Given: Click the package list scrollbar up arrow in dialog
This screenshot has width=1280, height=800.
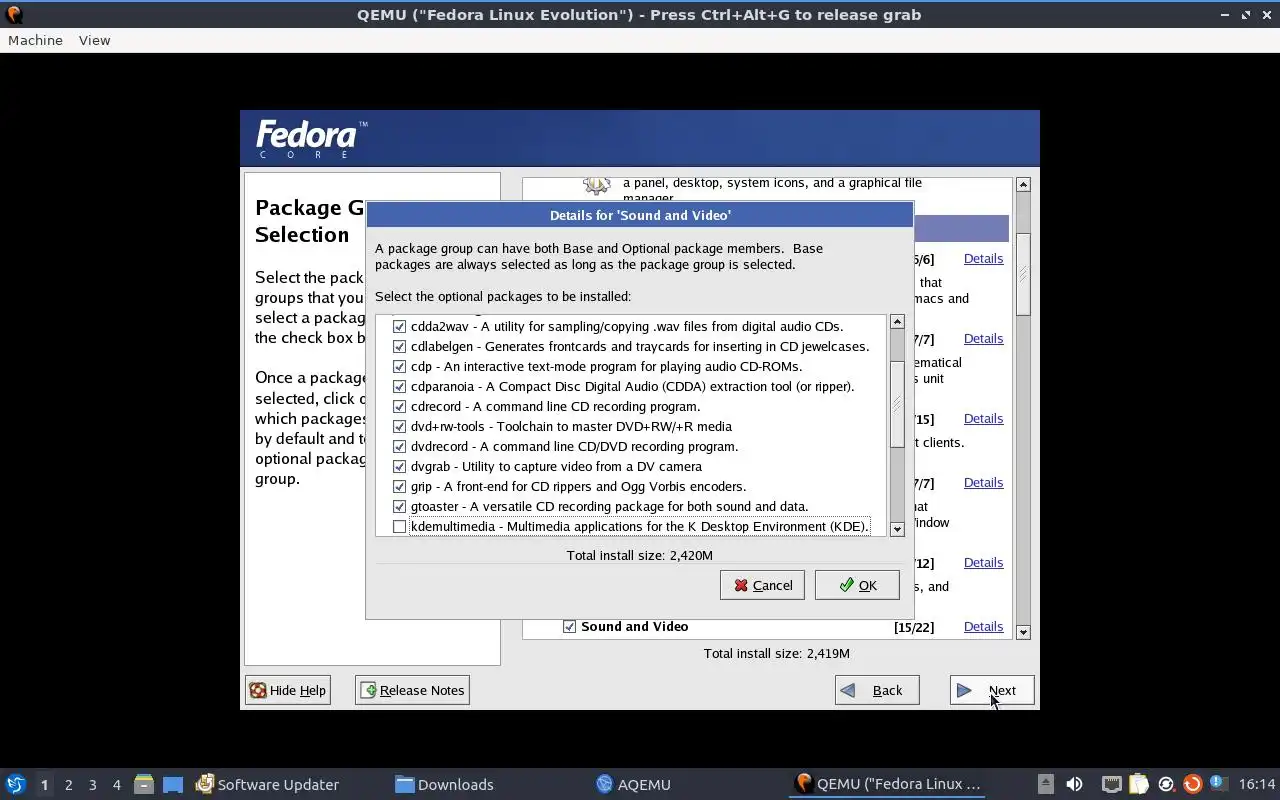Looking at the screenshot, I should pyautogui.click(x=897, y=322).
